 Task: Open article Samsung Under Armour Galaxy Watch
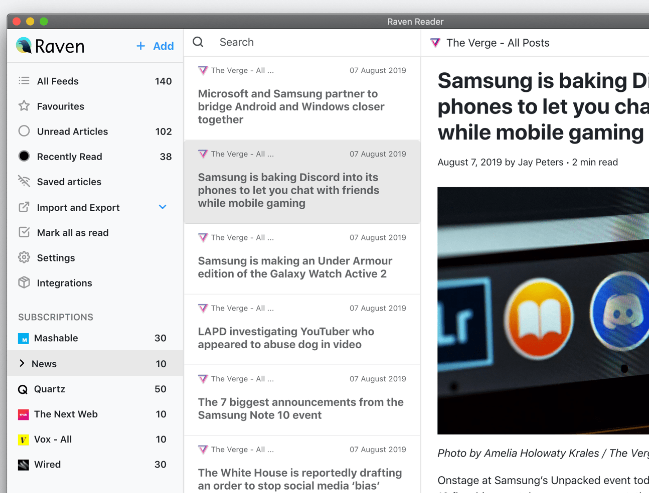coord(302,260)
